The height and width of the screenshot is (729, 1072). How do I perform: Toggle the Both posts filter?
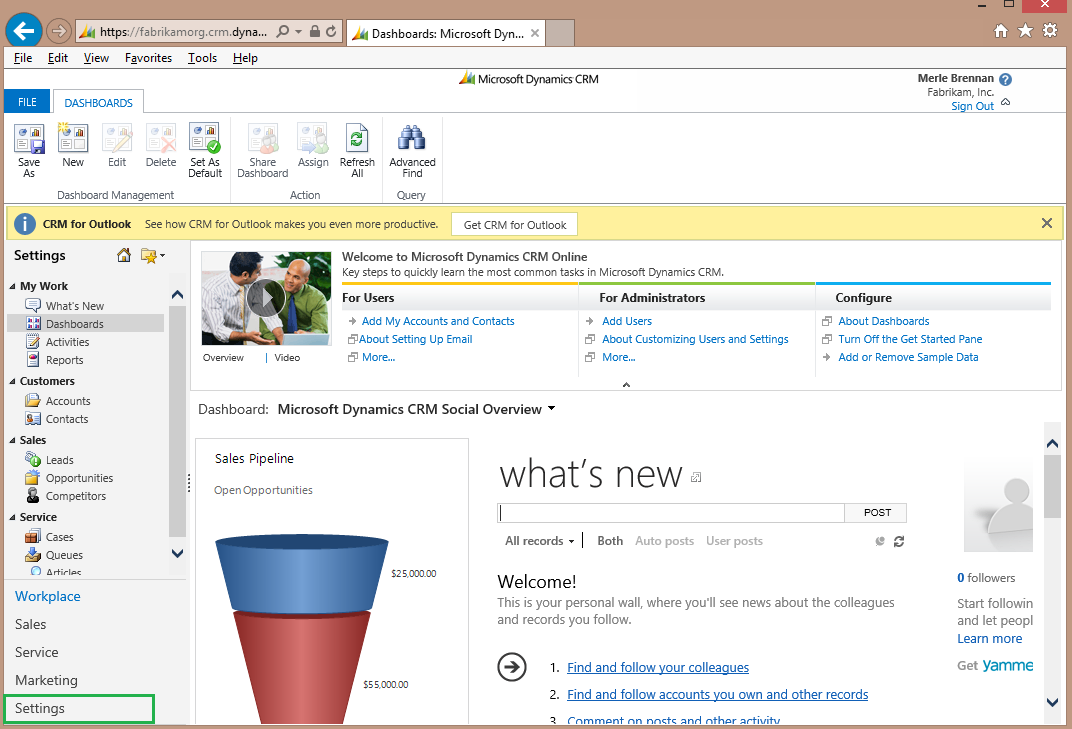pos(610,540)
